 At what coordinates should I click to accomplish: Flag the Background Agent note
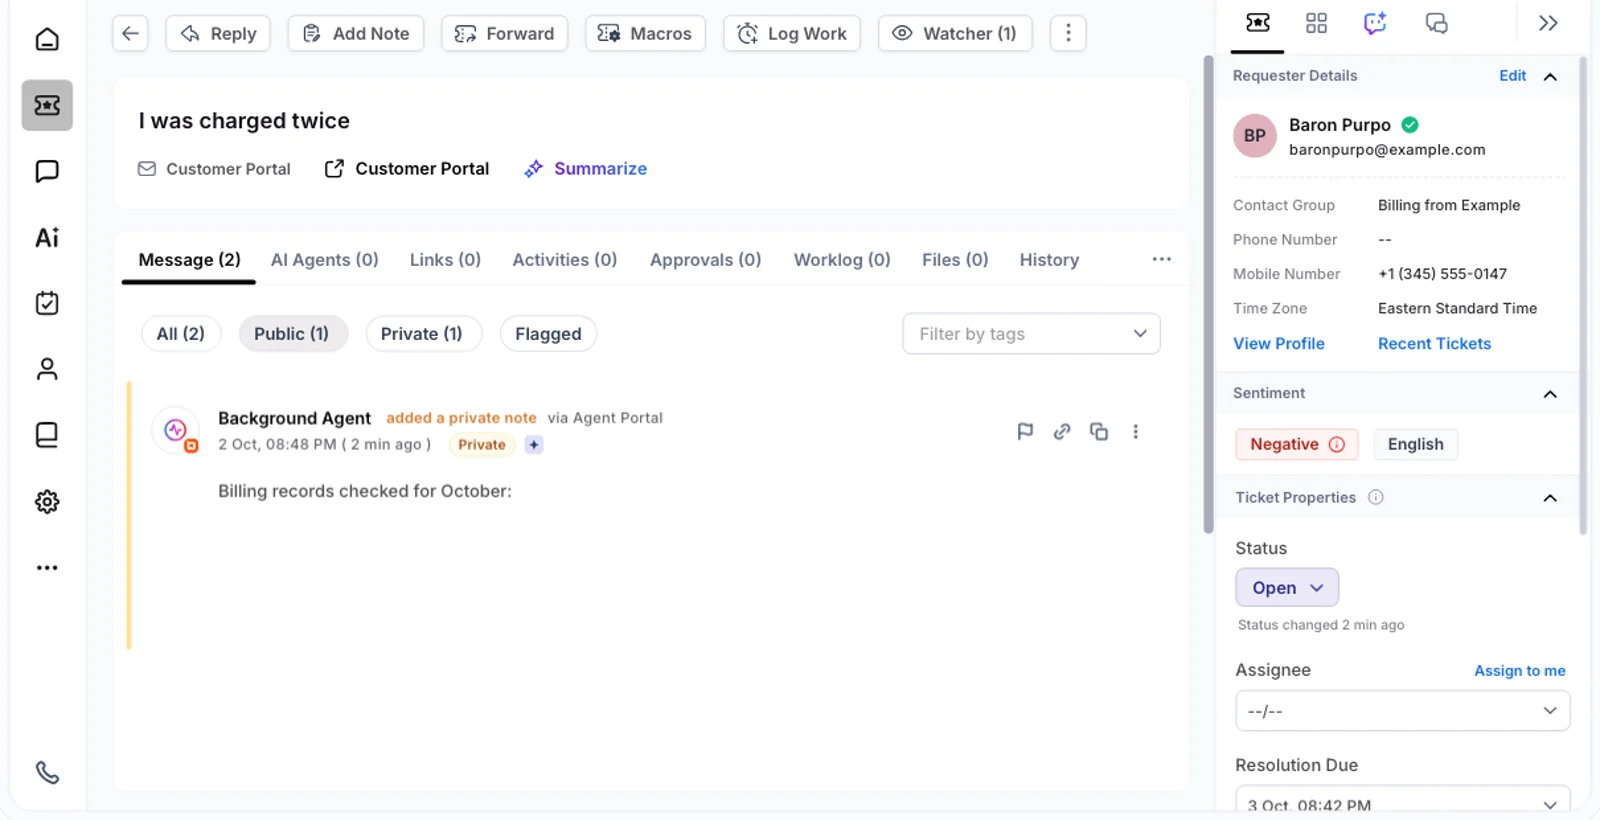coord(1025,431)
